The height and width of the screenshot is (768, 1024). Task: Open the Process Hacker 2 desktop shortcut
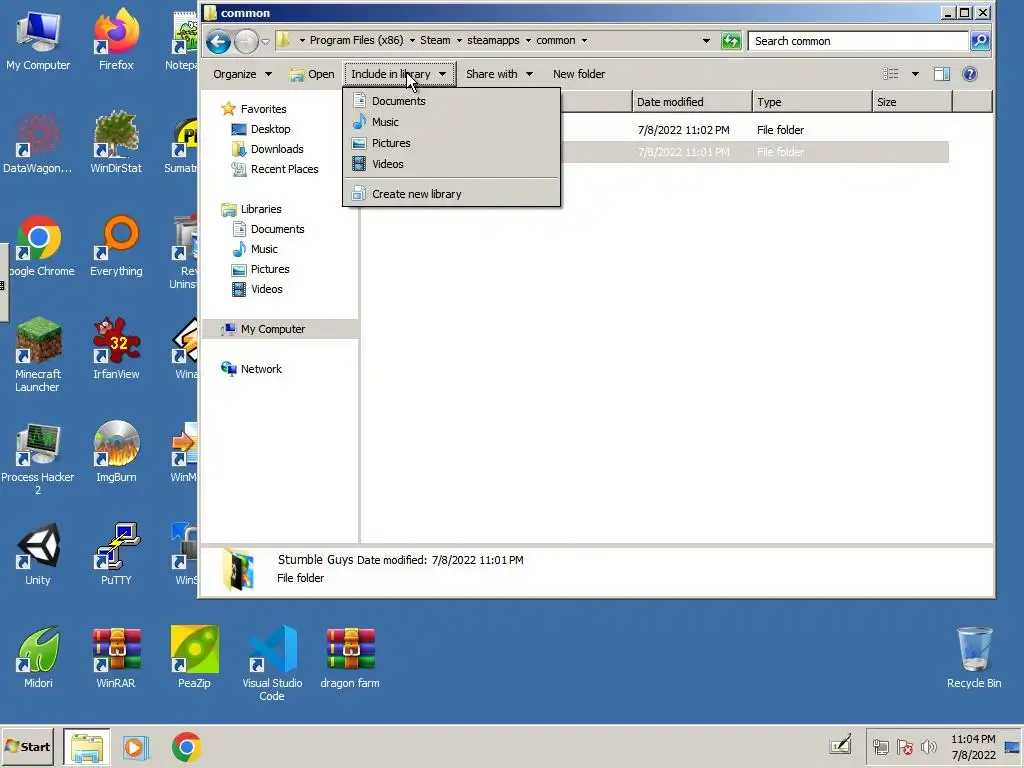(x=38, y=458)
